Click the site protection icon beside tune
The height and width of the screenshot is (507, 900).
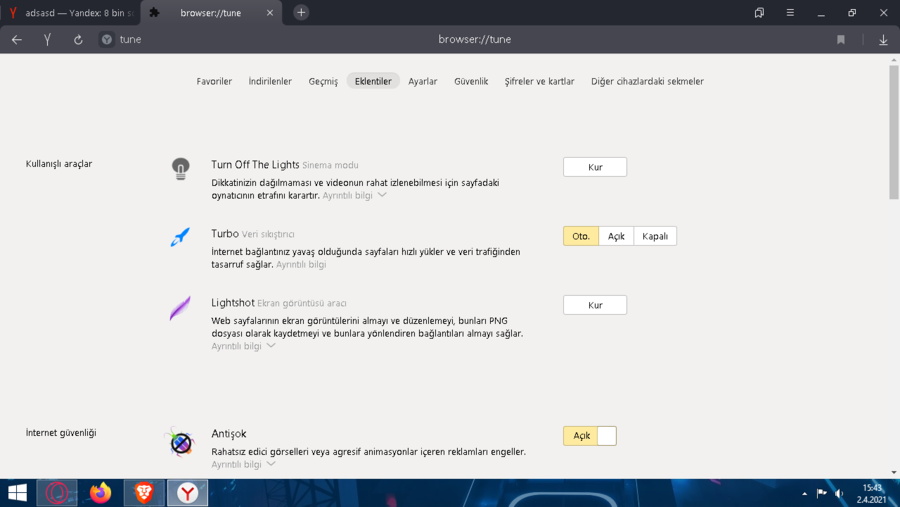pyautogui.click(x=107, y=40)
